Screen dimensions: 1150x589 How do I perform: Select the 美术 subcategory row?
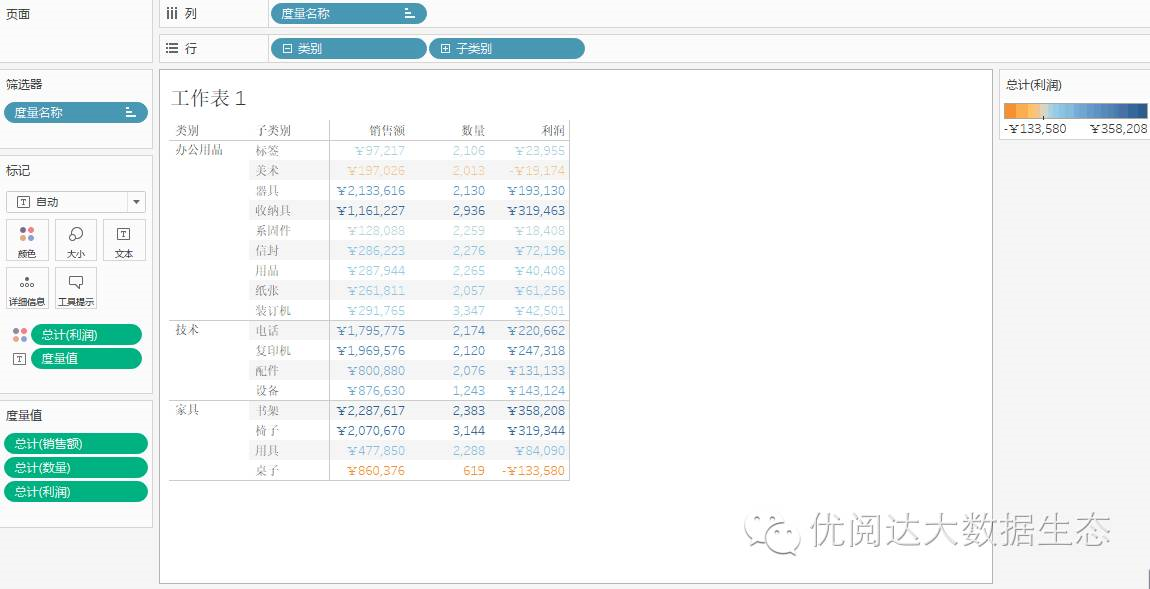coord(268,171)
